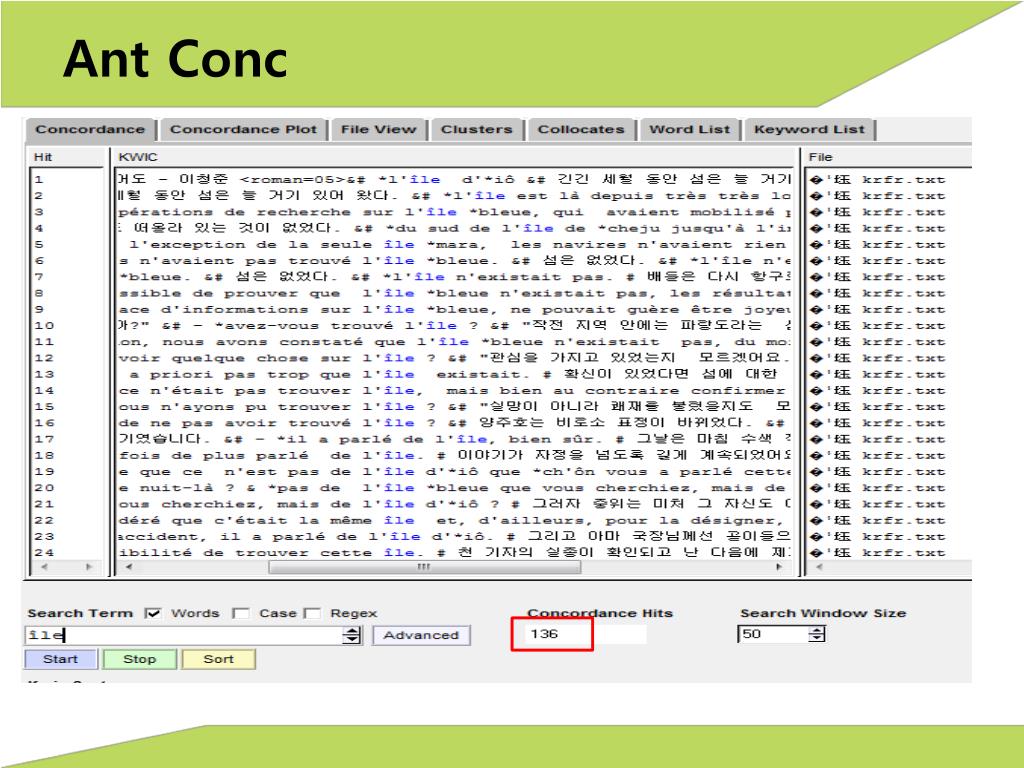1024x768 pixels.
Task: Enable the Regex checkbox
Action: [x=313, y=613]
